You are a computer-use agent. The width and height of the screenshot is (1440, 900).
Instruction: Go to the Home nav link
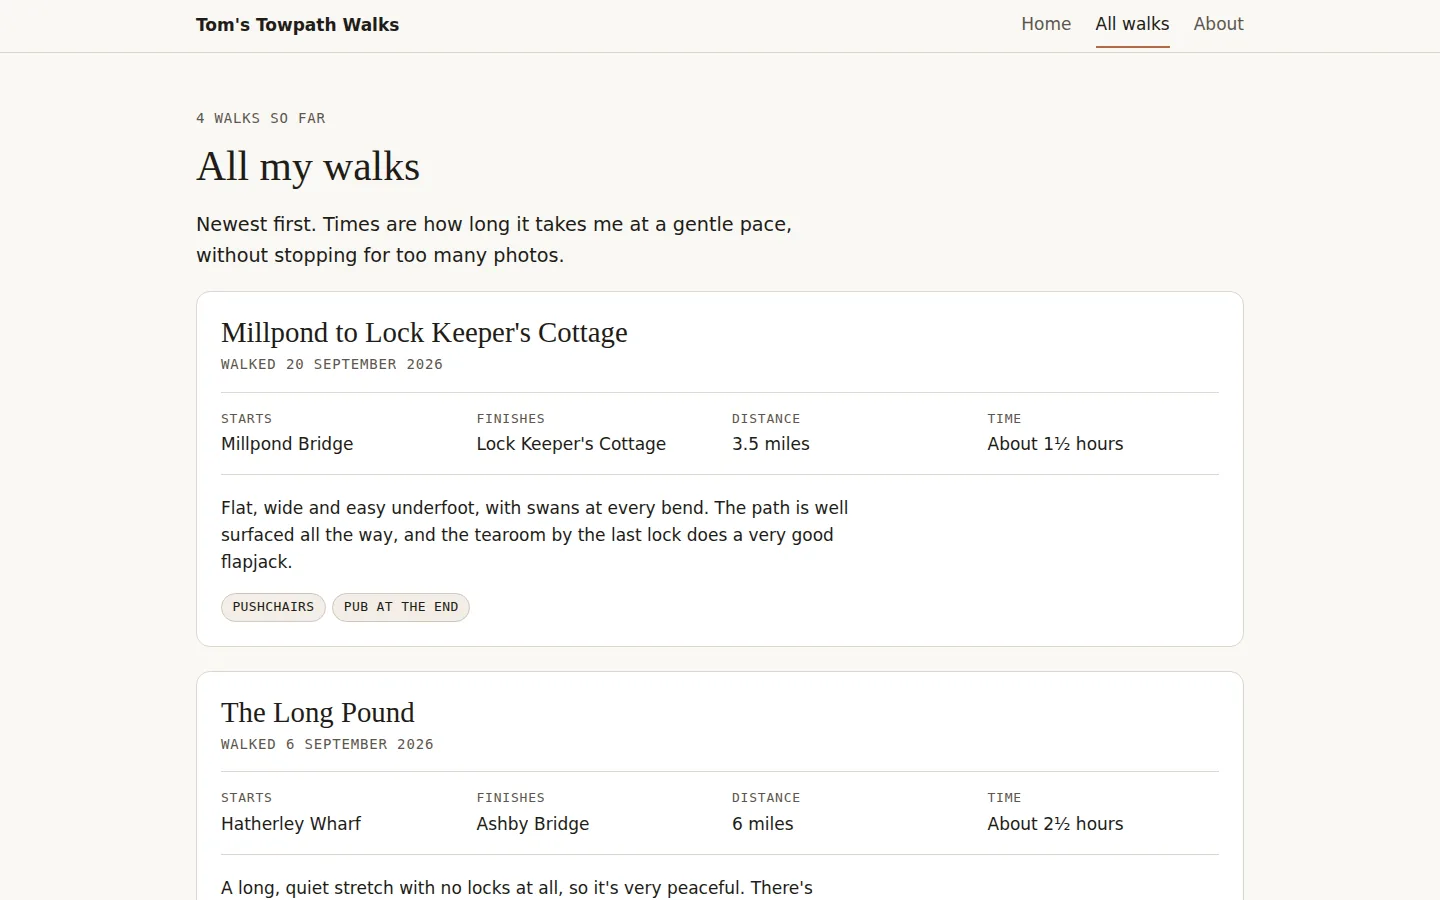(1046, 24)
